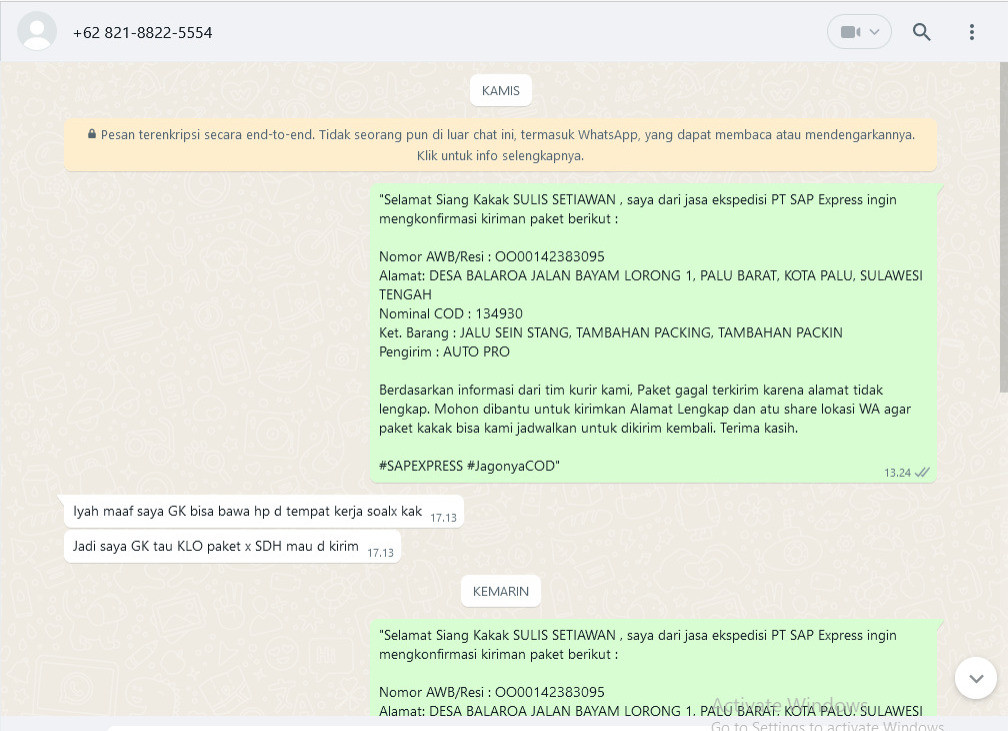Click the KAMIS date label

[x=501, y=91]
